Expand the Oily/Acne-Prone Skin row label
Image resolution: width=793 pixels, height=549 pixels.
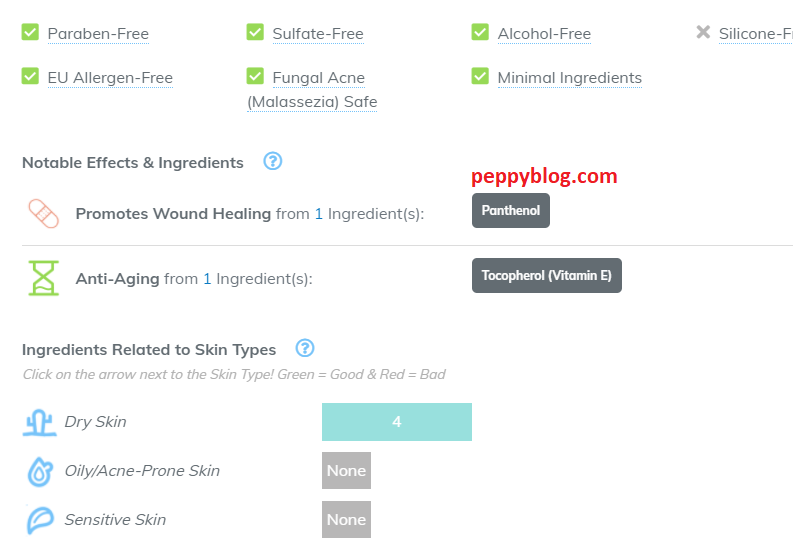[142, 471]
